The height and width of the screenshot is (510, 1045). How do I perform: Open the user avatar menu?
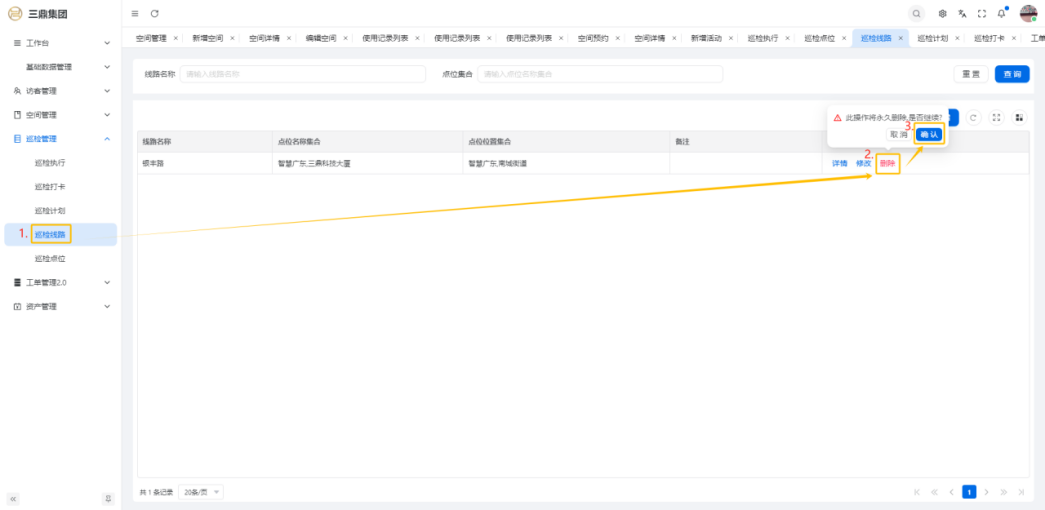point(1028,13)
